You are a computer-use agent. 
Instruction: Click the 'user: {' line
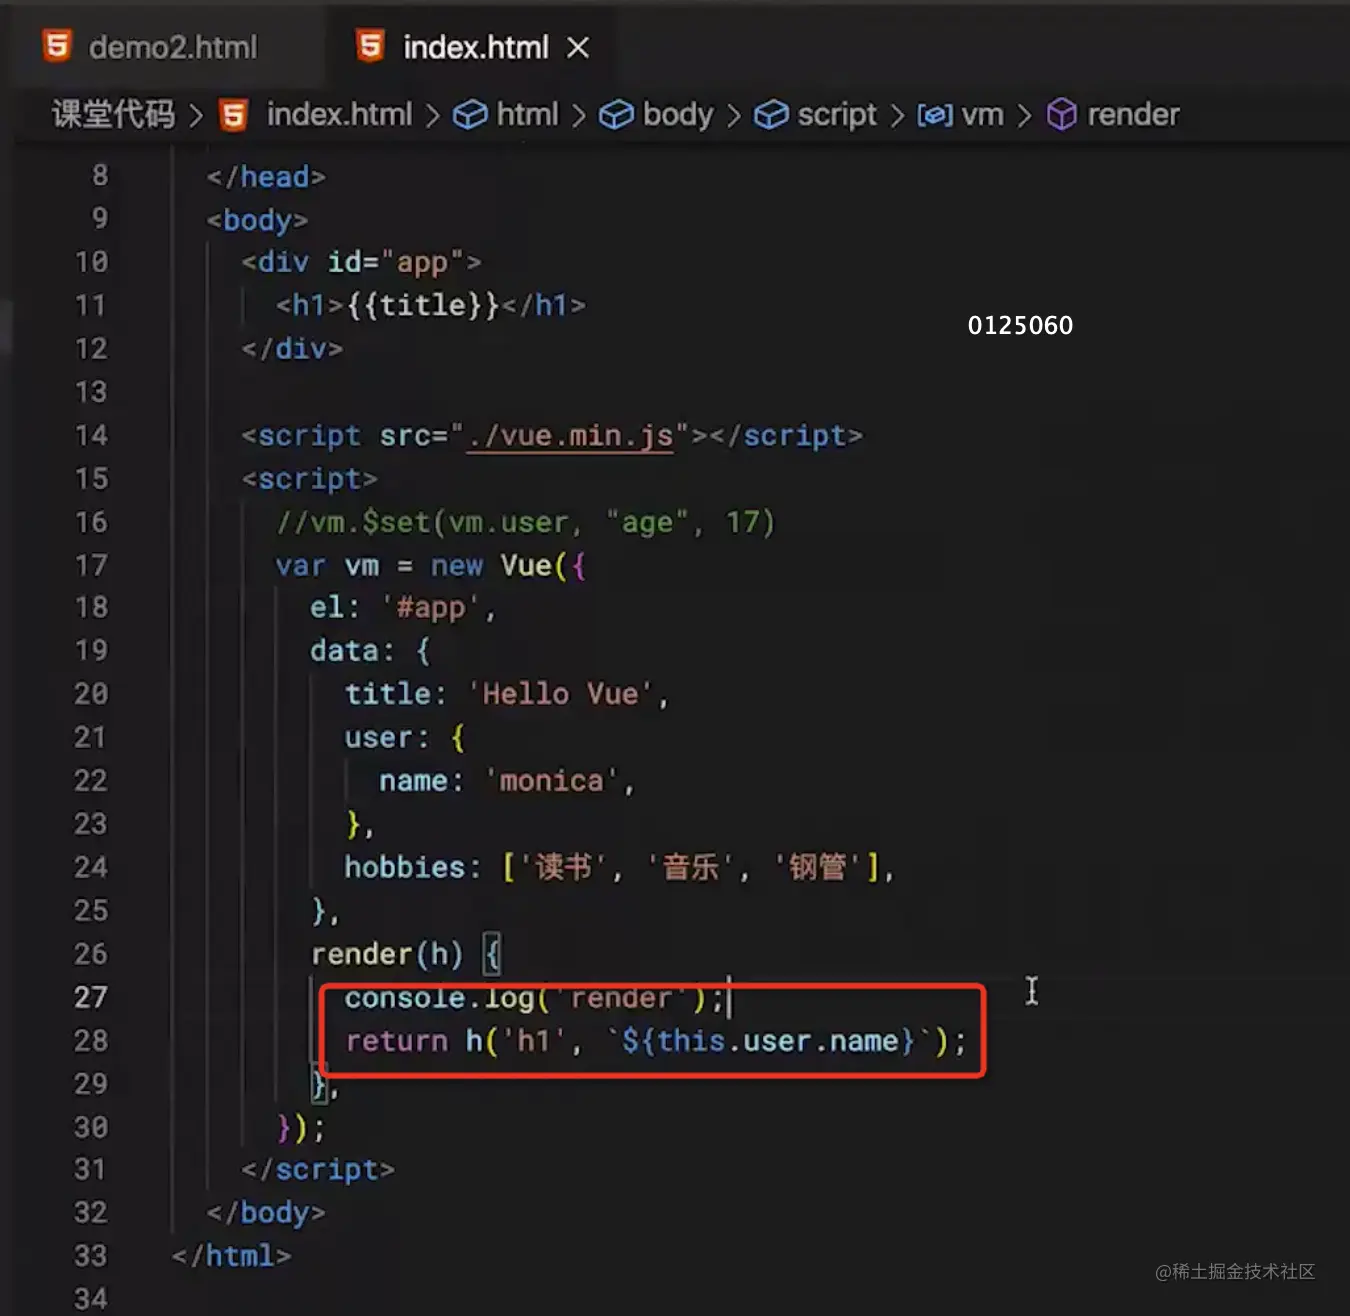[404, 738]
